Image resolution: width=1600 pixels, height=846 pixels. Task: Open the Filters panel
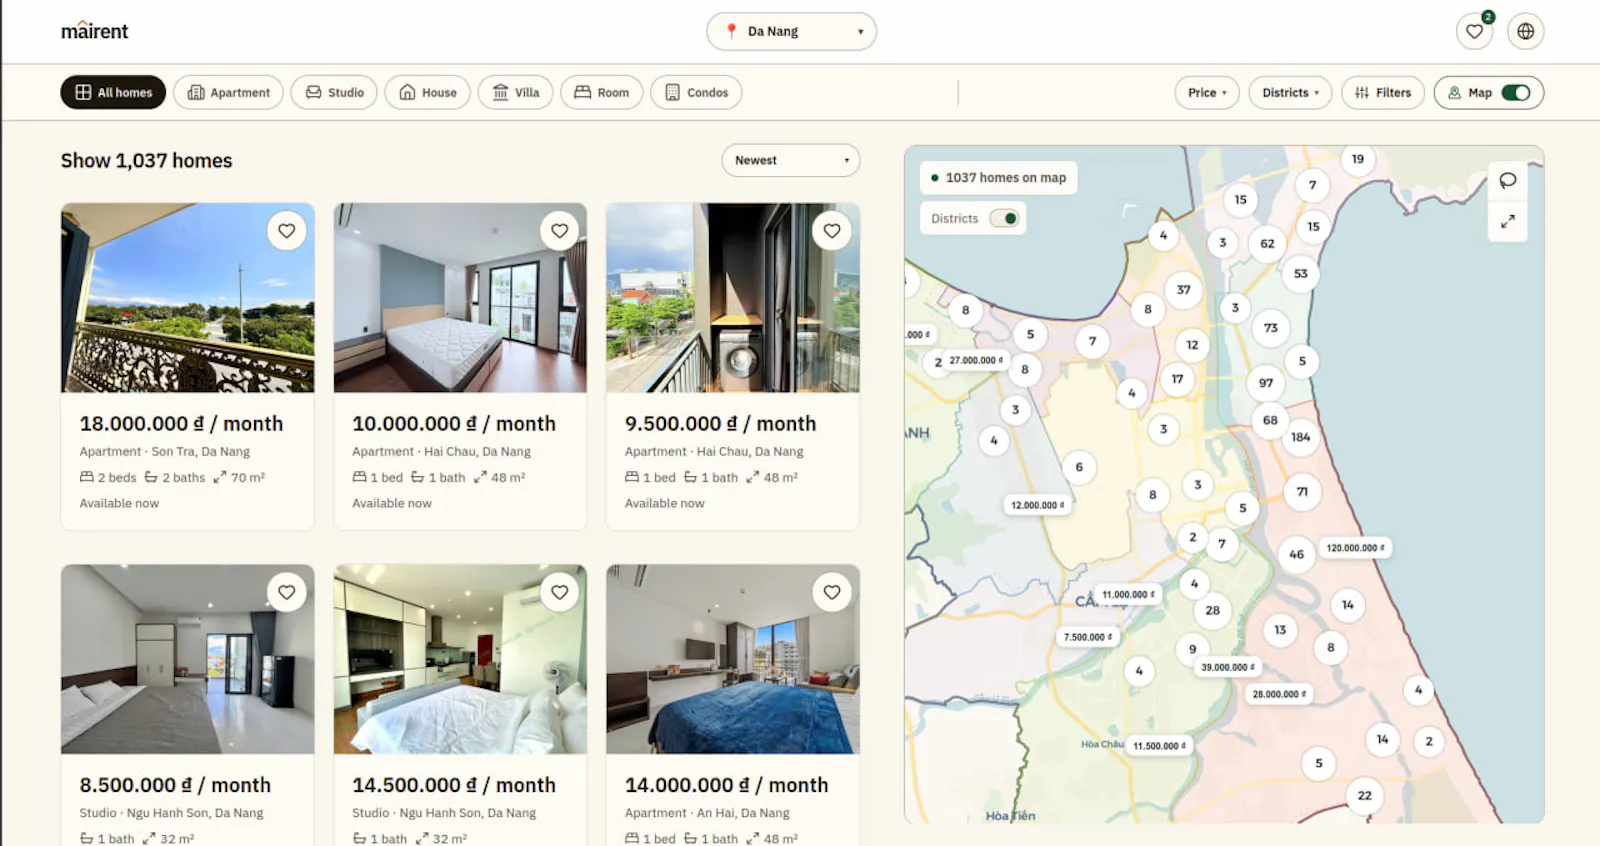click(x=1383, y=92)
